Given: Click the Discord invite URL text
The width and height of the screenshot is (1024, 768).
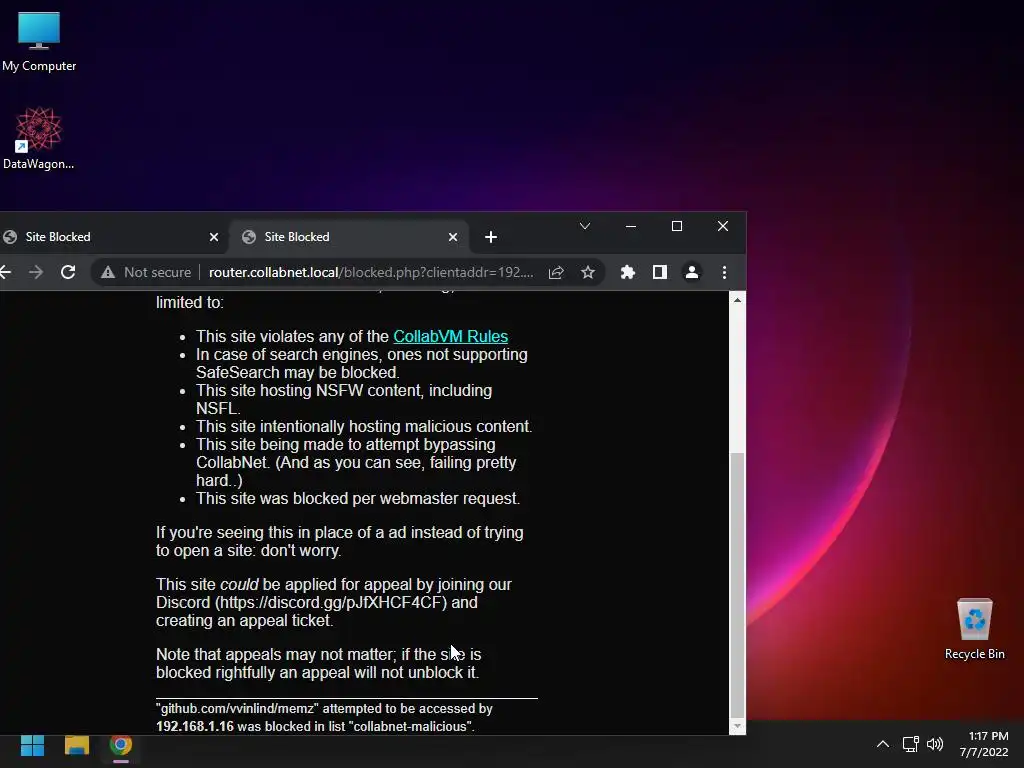Looking at the screenshot, I should coord(330,602).
